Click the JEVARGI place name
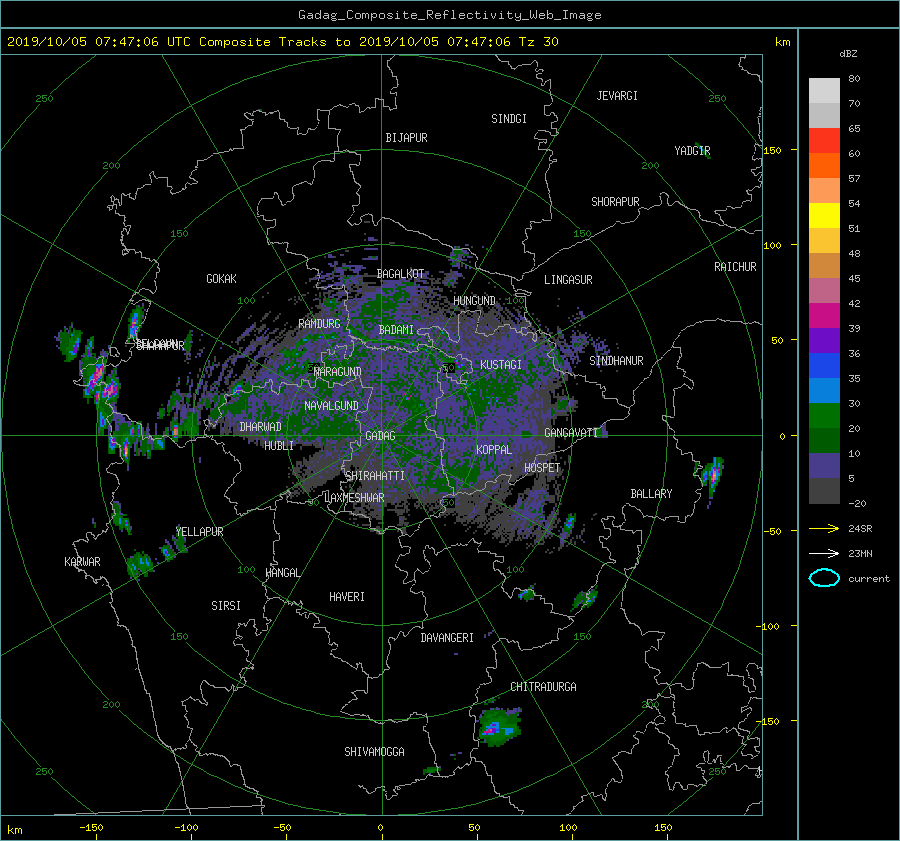This screenshot has height=841, width=900. (x=617, y=96)
